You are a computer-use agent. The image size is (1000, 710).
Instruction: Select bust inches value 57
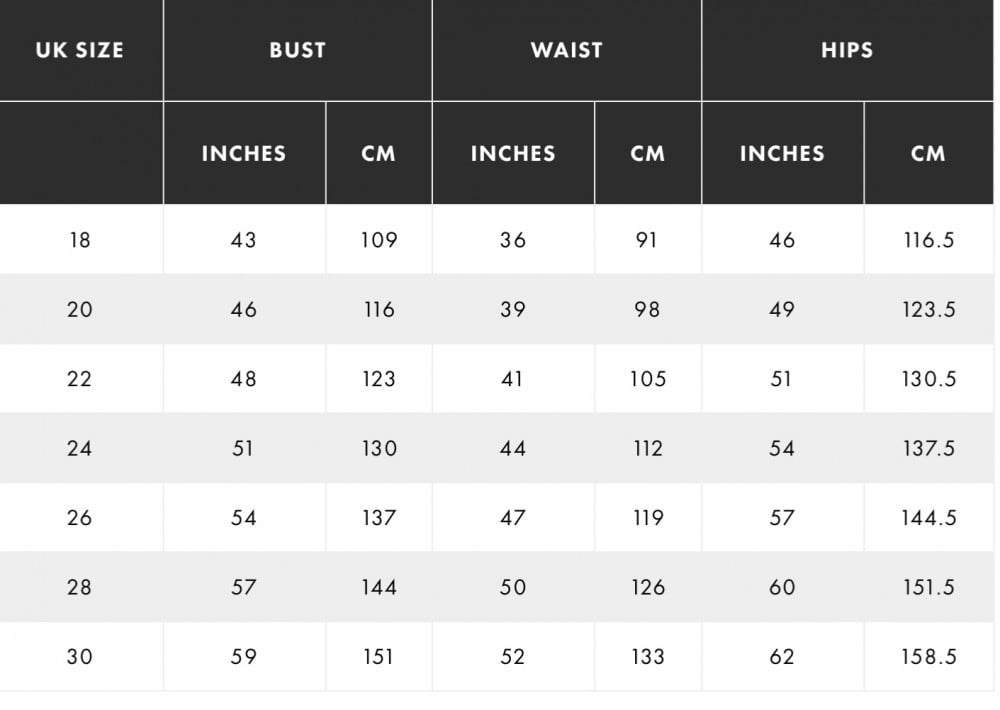[244, 587]
